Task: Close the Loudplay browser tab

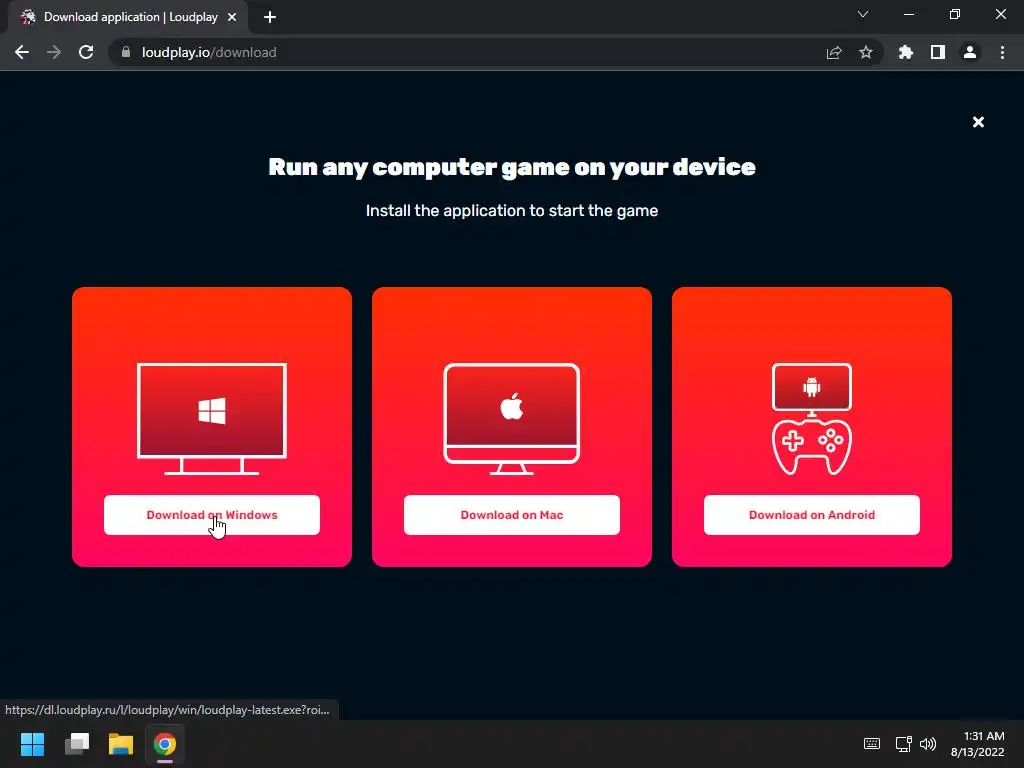Action: (x=232, y=17)
